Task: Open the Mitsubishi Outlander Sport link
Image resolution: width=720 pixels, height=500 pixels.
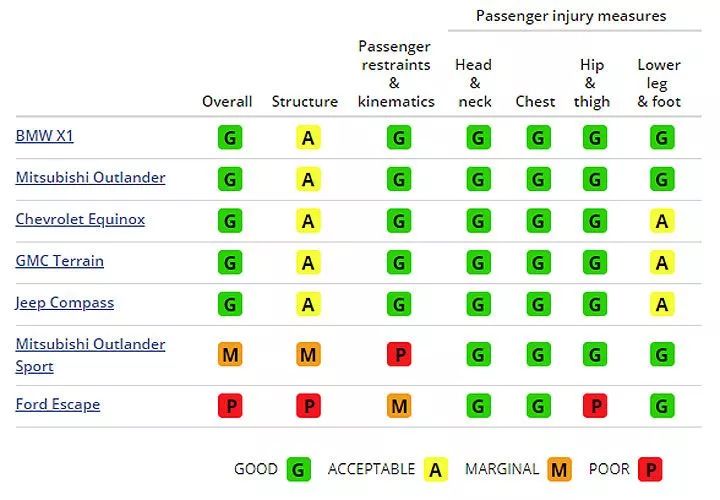Action: click(x=90, y=355)
